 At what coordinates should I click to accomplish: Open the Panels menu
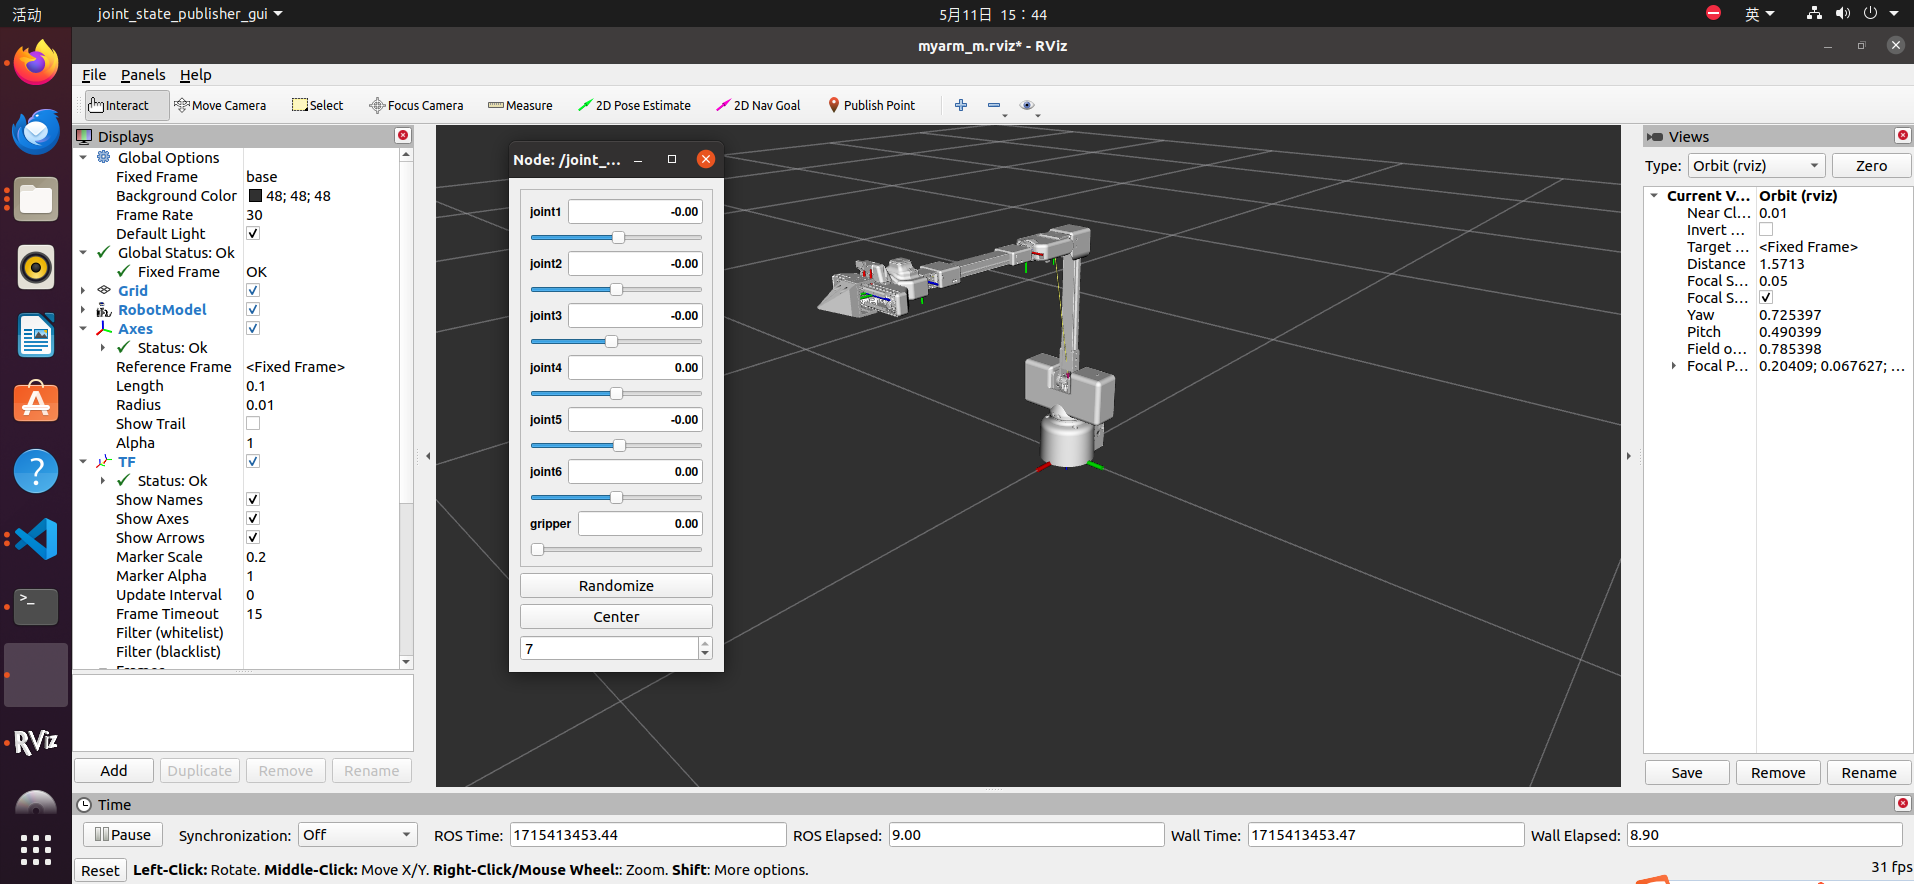point(143,75)
